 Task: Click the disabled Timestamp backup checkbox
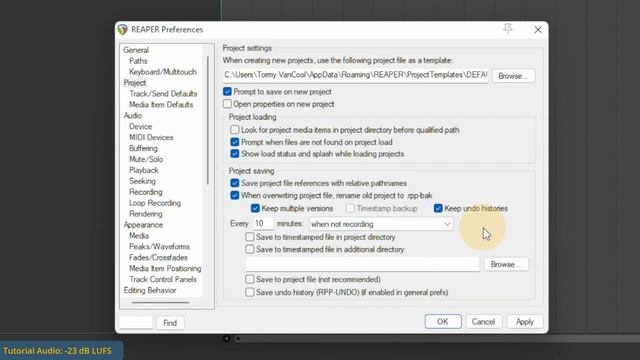point(350,208)
